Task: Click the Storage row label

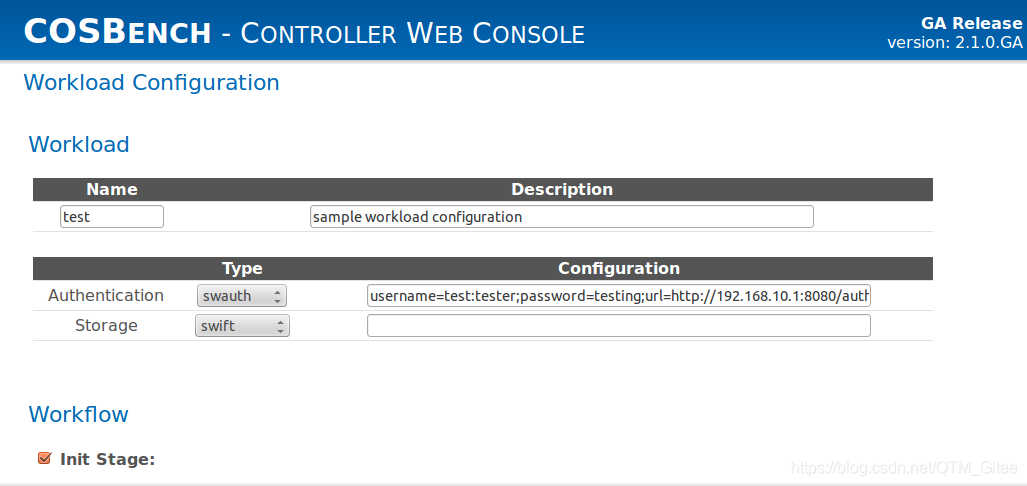Action: click(x=106, y=326)
